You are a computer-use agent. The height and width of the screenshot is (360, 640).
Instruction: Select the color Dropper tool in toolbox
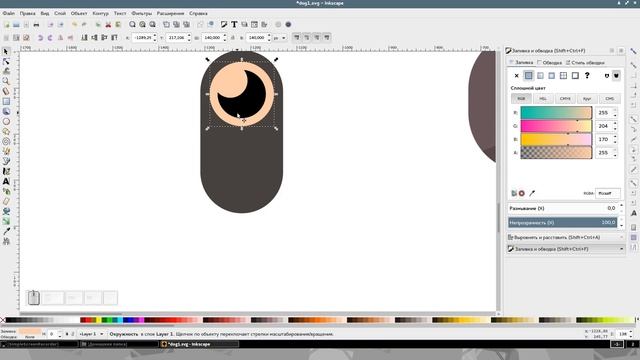[x=6, y=231]
